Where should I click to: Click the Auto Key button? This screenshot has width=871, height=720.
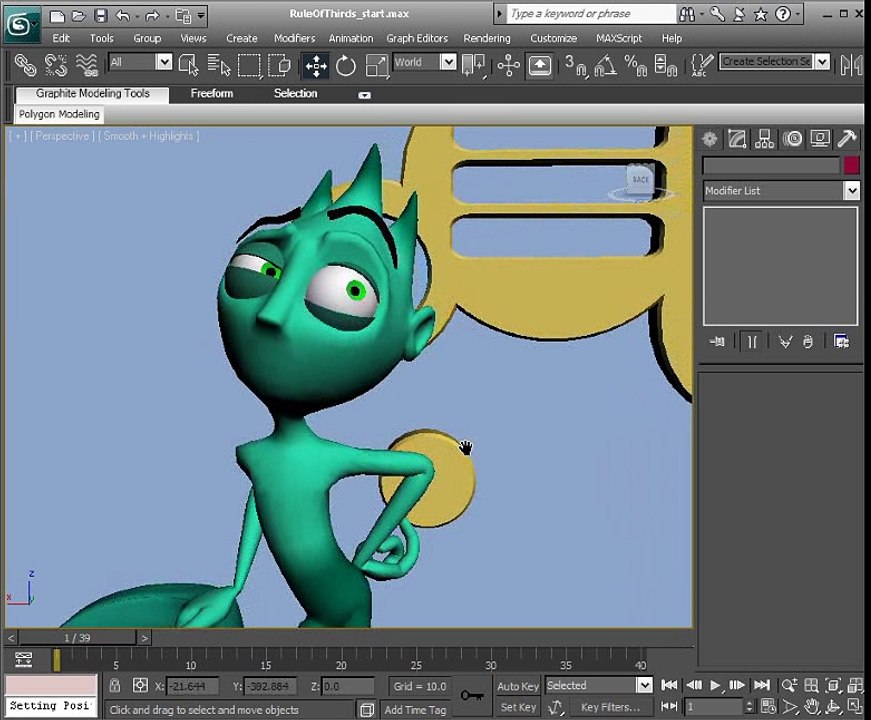tap(518, 686)
